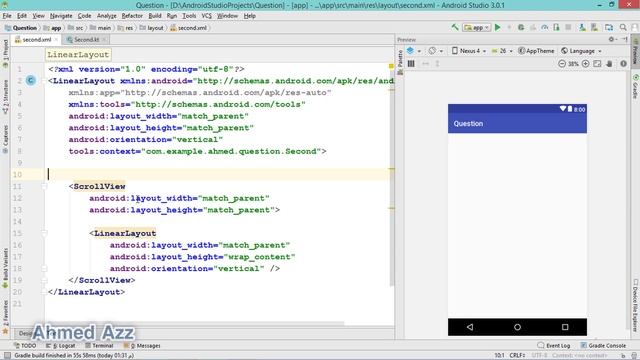Open Device File Explorer side tab
Image resolution: width=640 pixels, height=360 pixels.
point(636,305)
